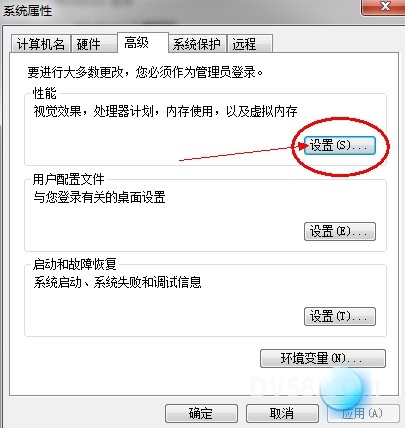The height and width of the screenshot is (428, 405).
Task: Click the 性能 group label
Action: click(x=45, y=93)
